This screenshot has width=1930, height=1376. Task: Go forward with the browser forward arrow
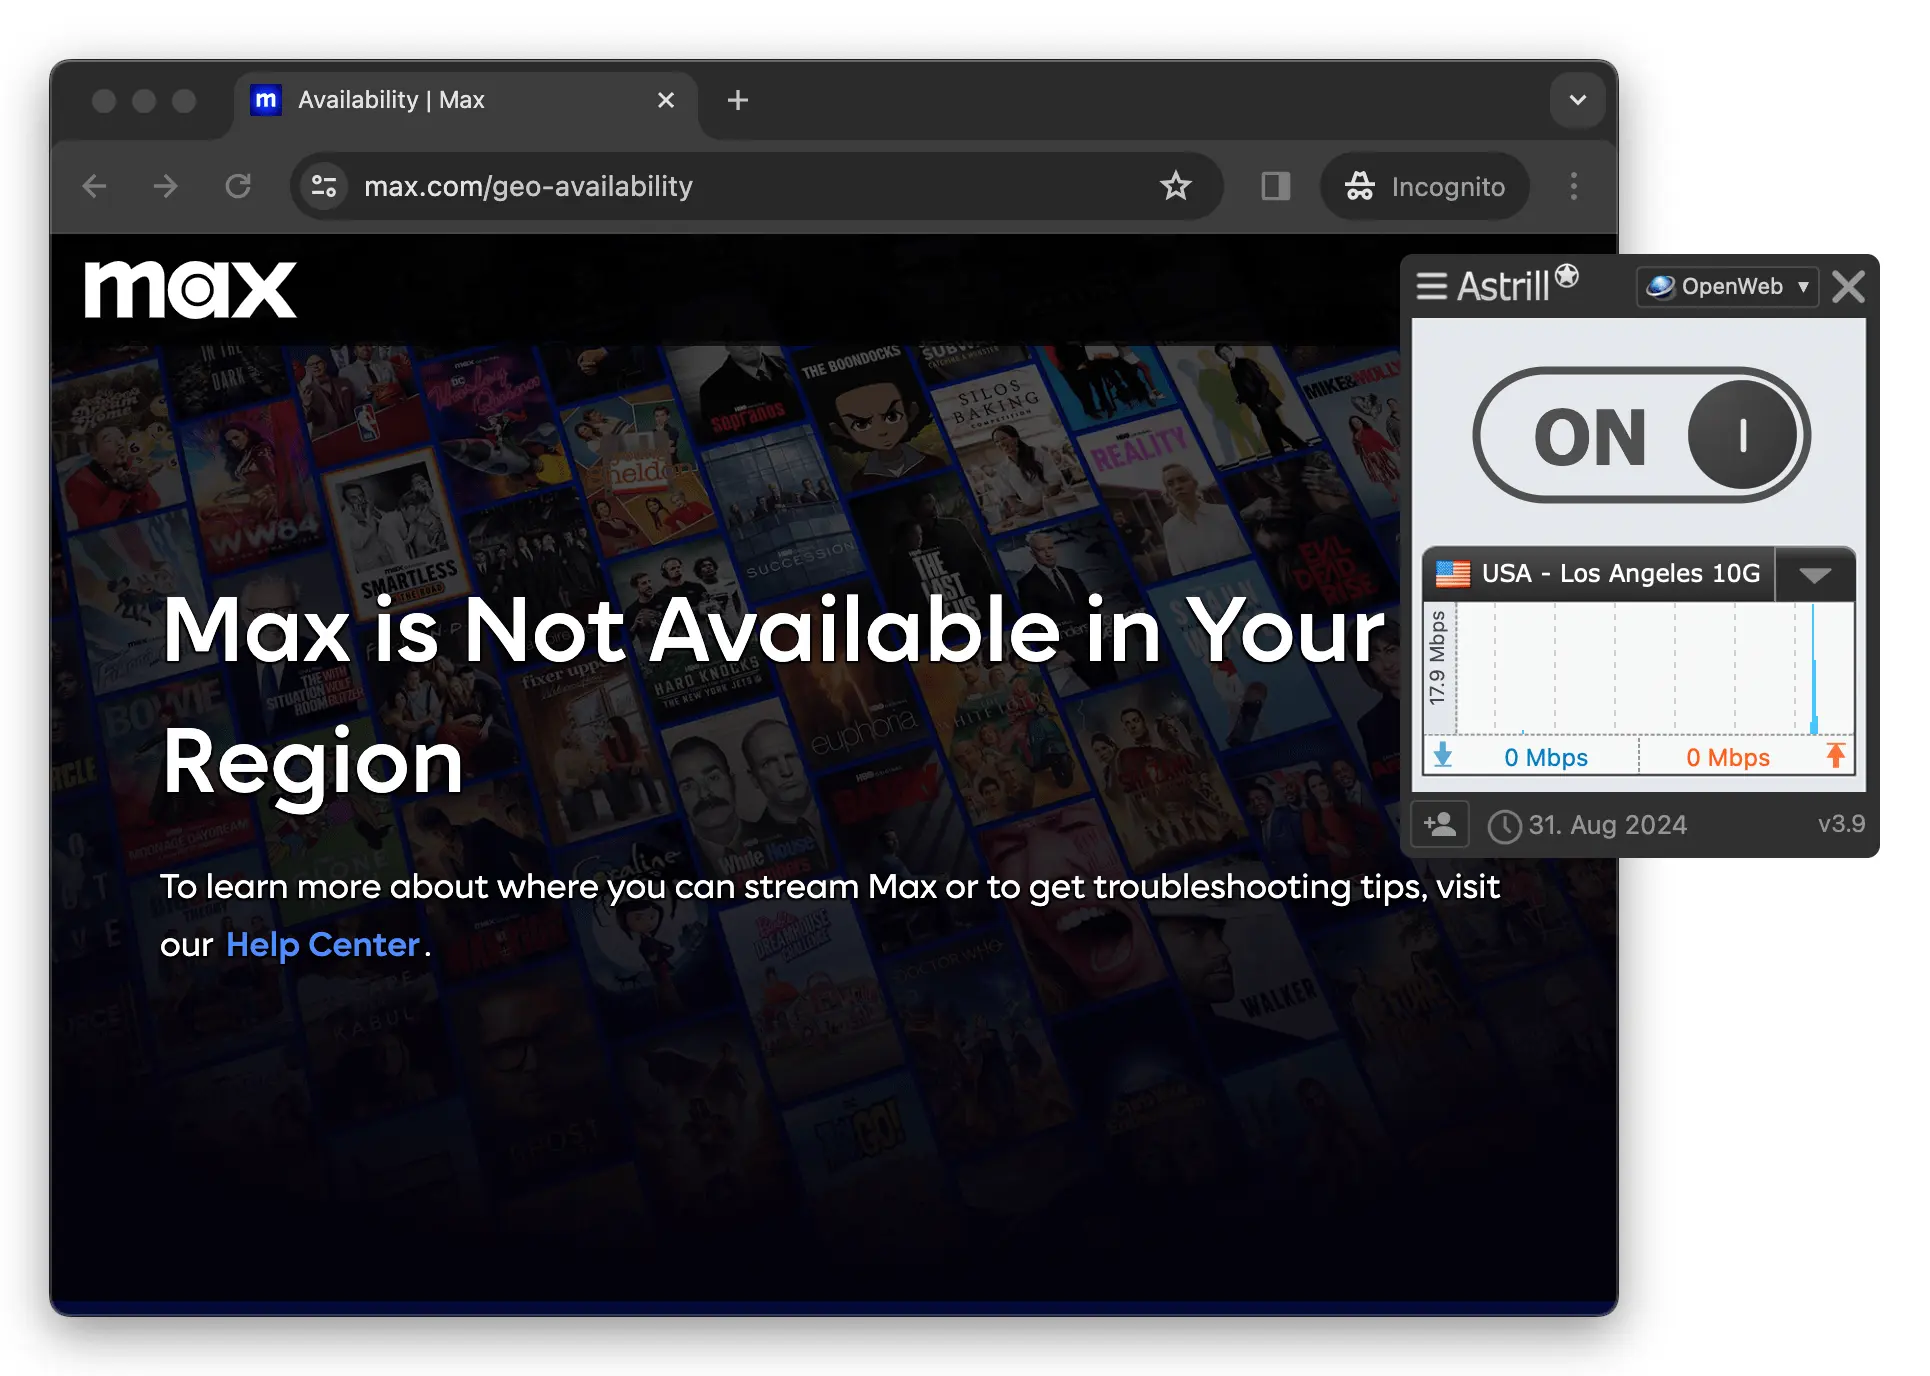click(x=165, y=186)
